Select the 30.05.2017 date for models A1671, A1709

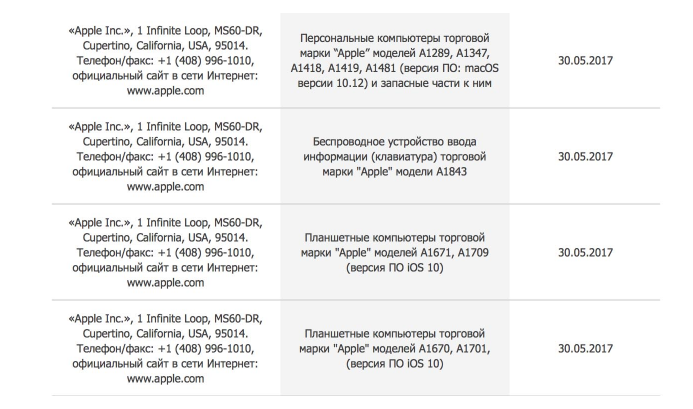click(x=585, y=252)
